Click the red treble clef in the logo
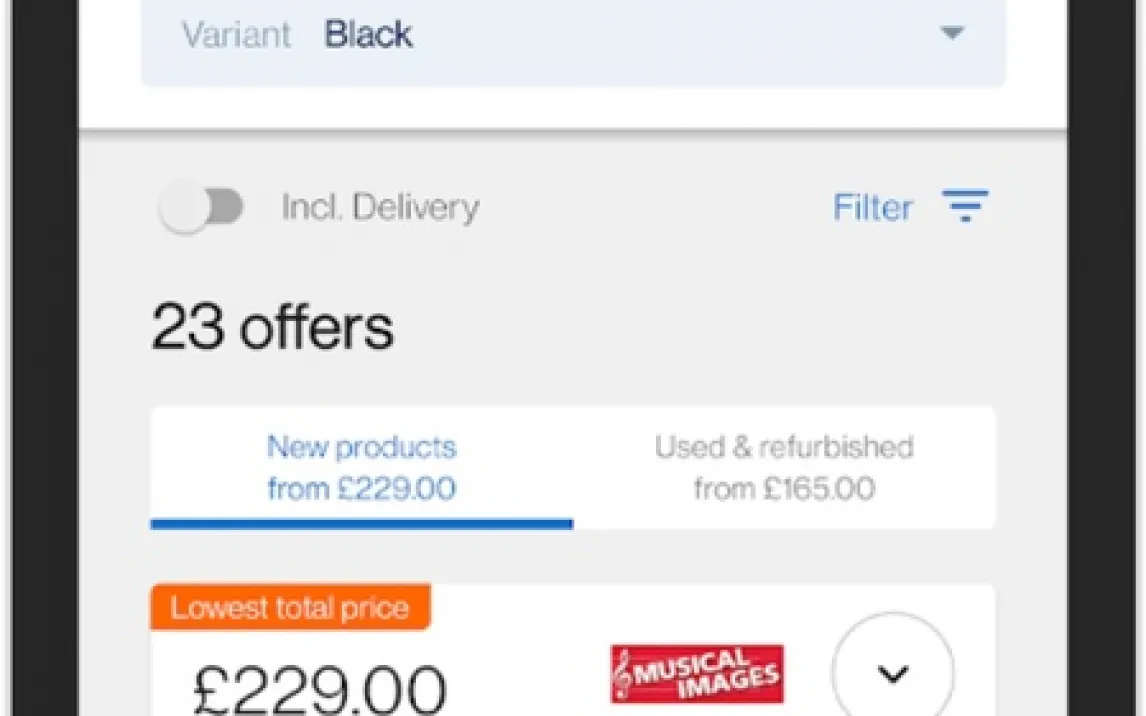Image resolution: width=1146 pixels, height=716 pixels. pyautogui.click(x=623, y=674)
